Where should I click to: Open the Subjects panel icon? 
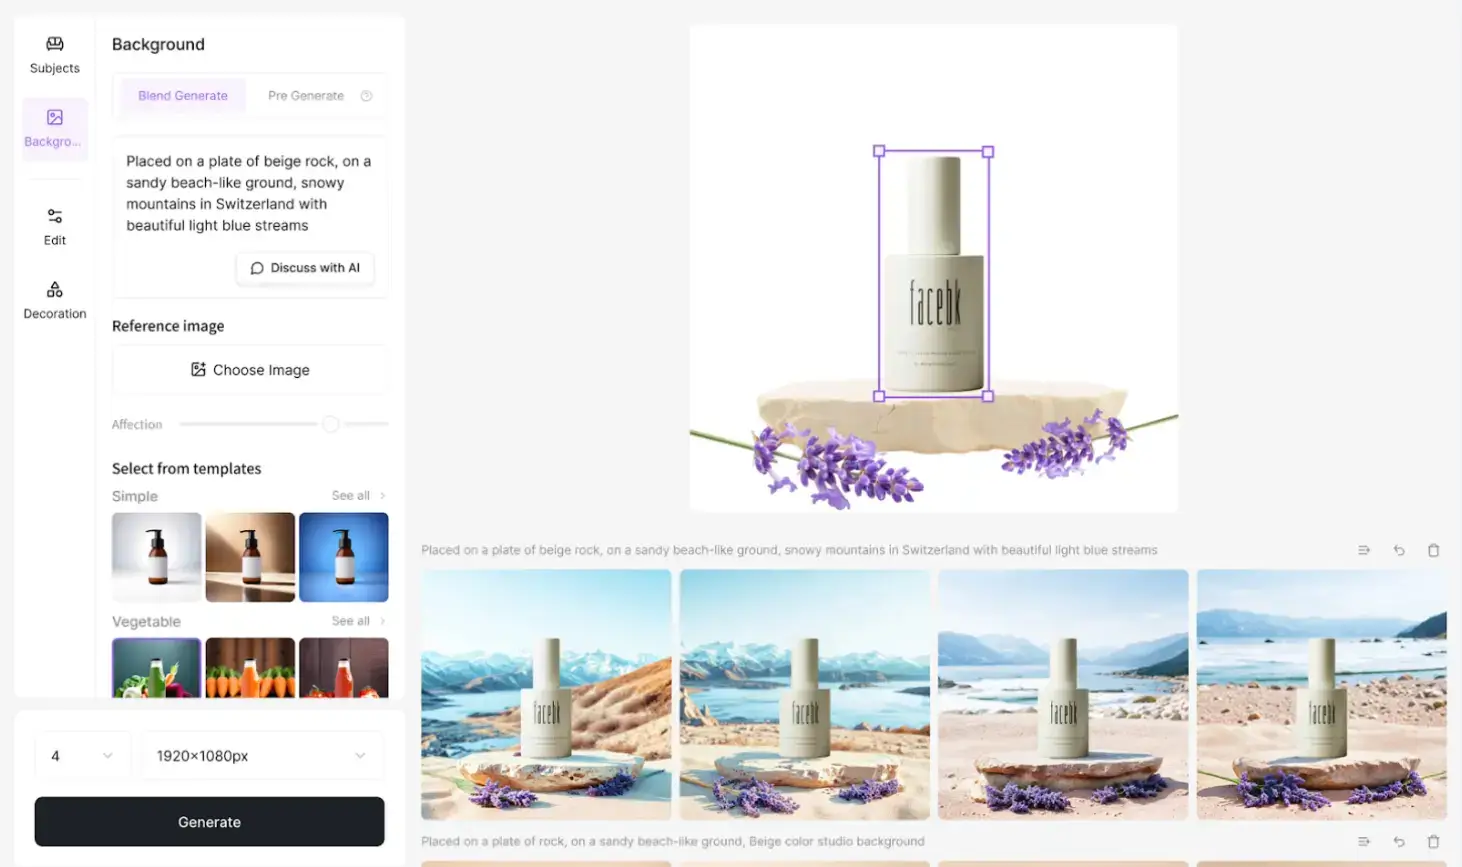click(x=55, y=44)
